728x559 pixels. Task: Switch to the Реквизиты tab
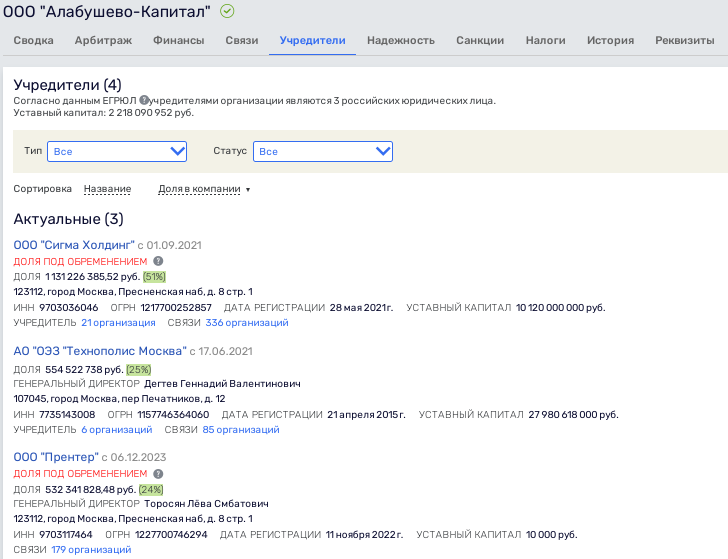(x=684, y=41)
